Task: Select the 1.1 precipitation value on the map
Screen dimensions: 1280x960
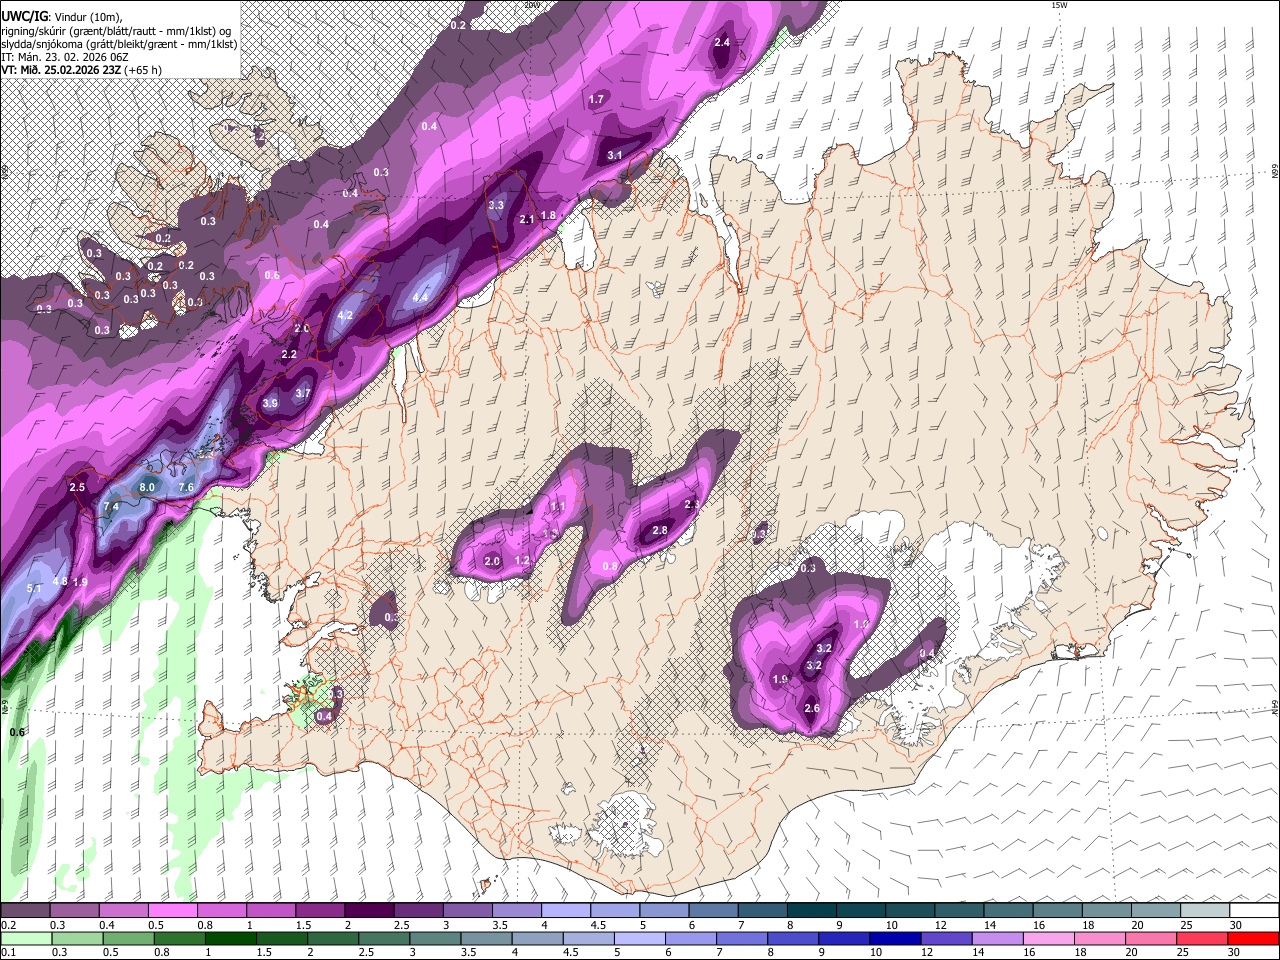Action: [x=558, y=507]
